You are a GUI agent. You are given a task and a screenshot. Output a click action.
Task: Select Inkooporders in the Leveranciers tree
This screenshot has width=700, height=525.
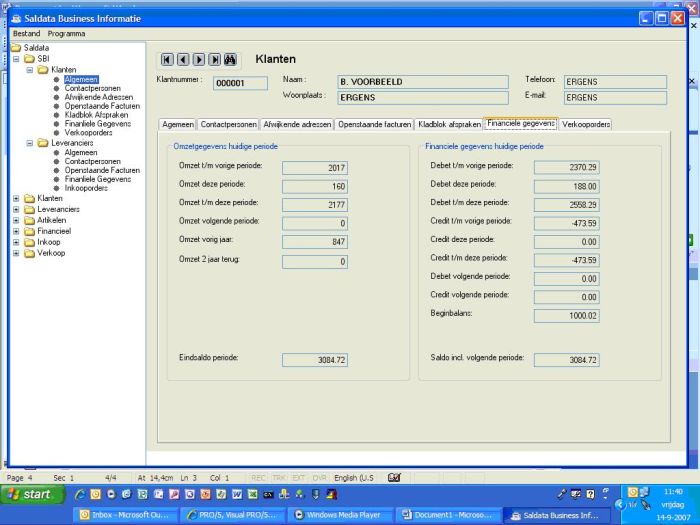(86, 187)
